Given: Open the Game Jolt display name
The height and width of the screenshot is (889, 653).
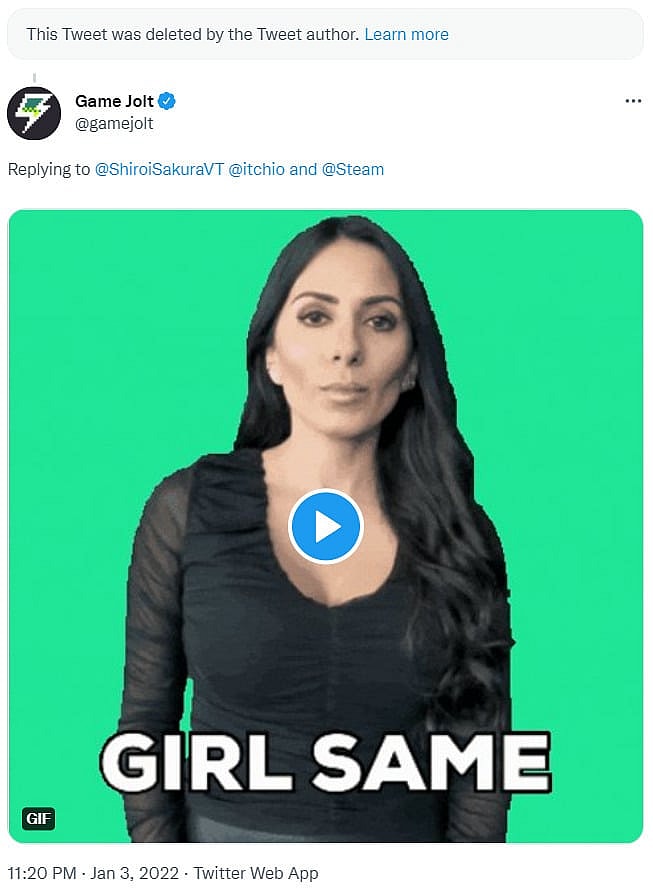Looking at the screenshot, I should point(115,101).
